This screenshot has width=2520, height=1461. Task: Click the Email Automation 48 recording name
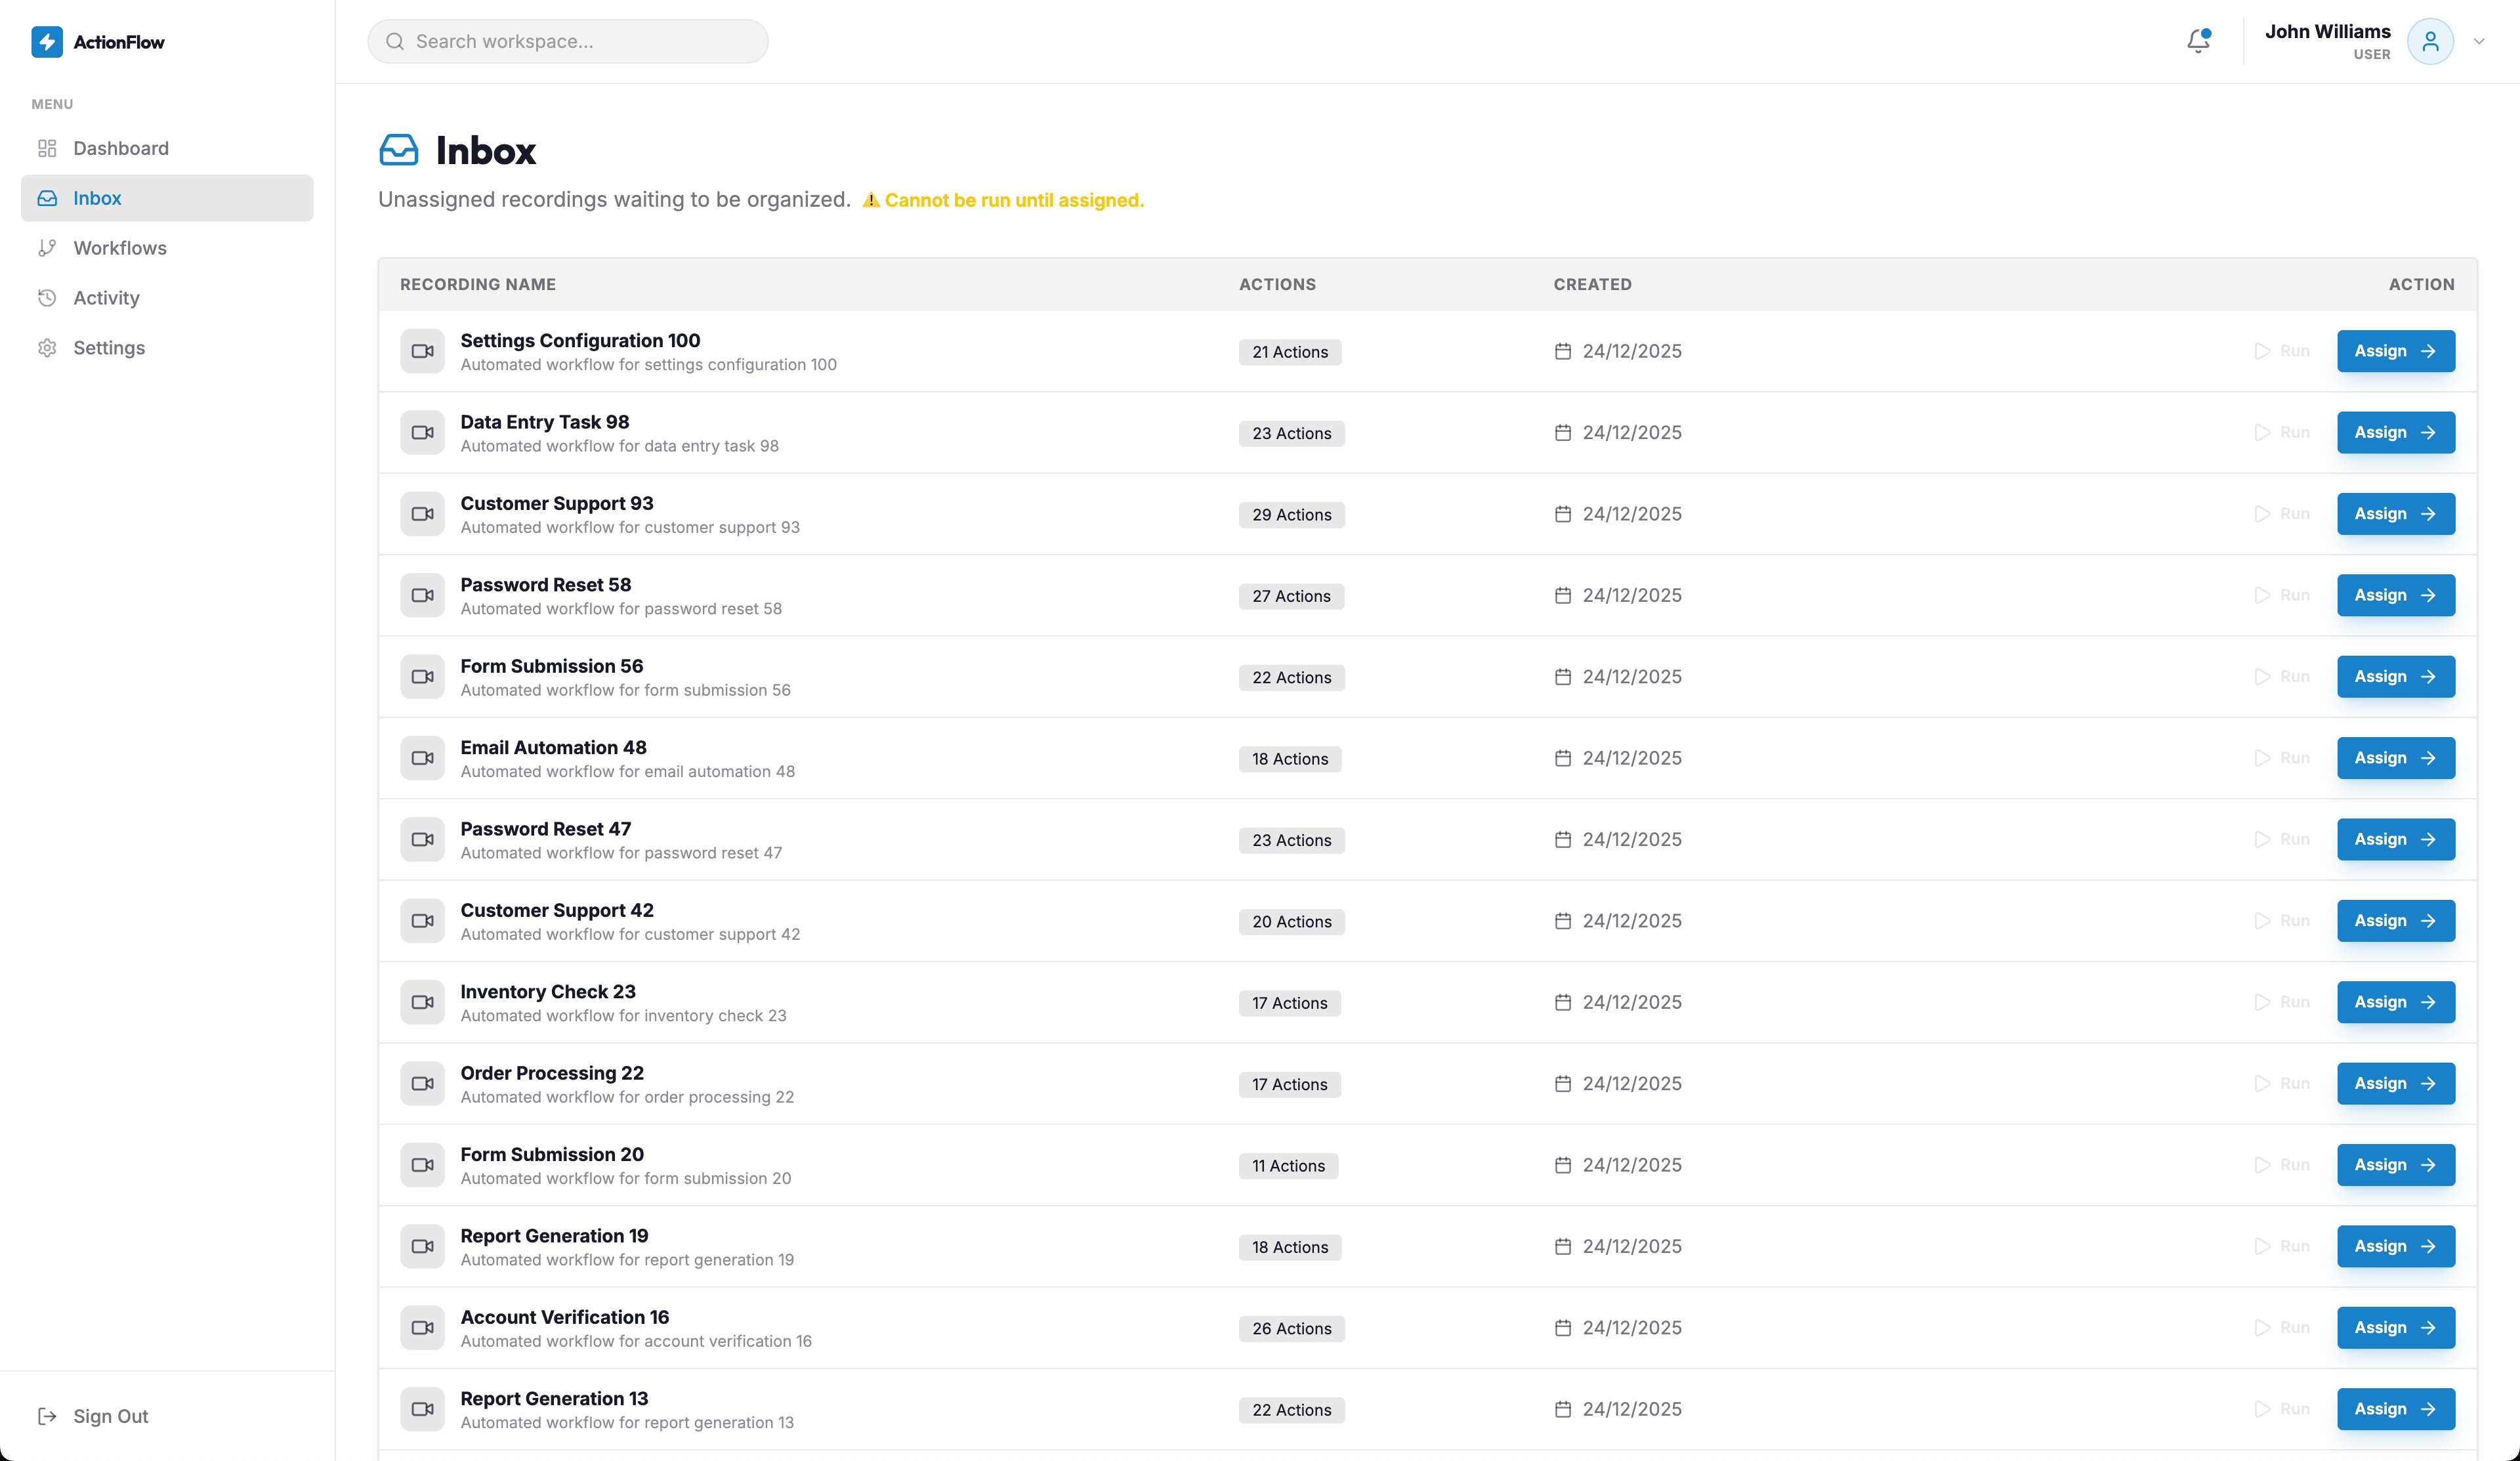pyautogui.click(x=553, y=747)
